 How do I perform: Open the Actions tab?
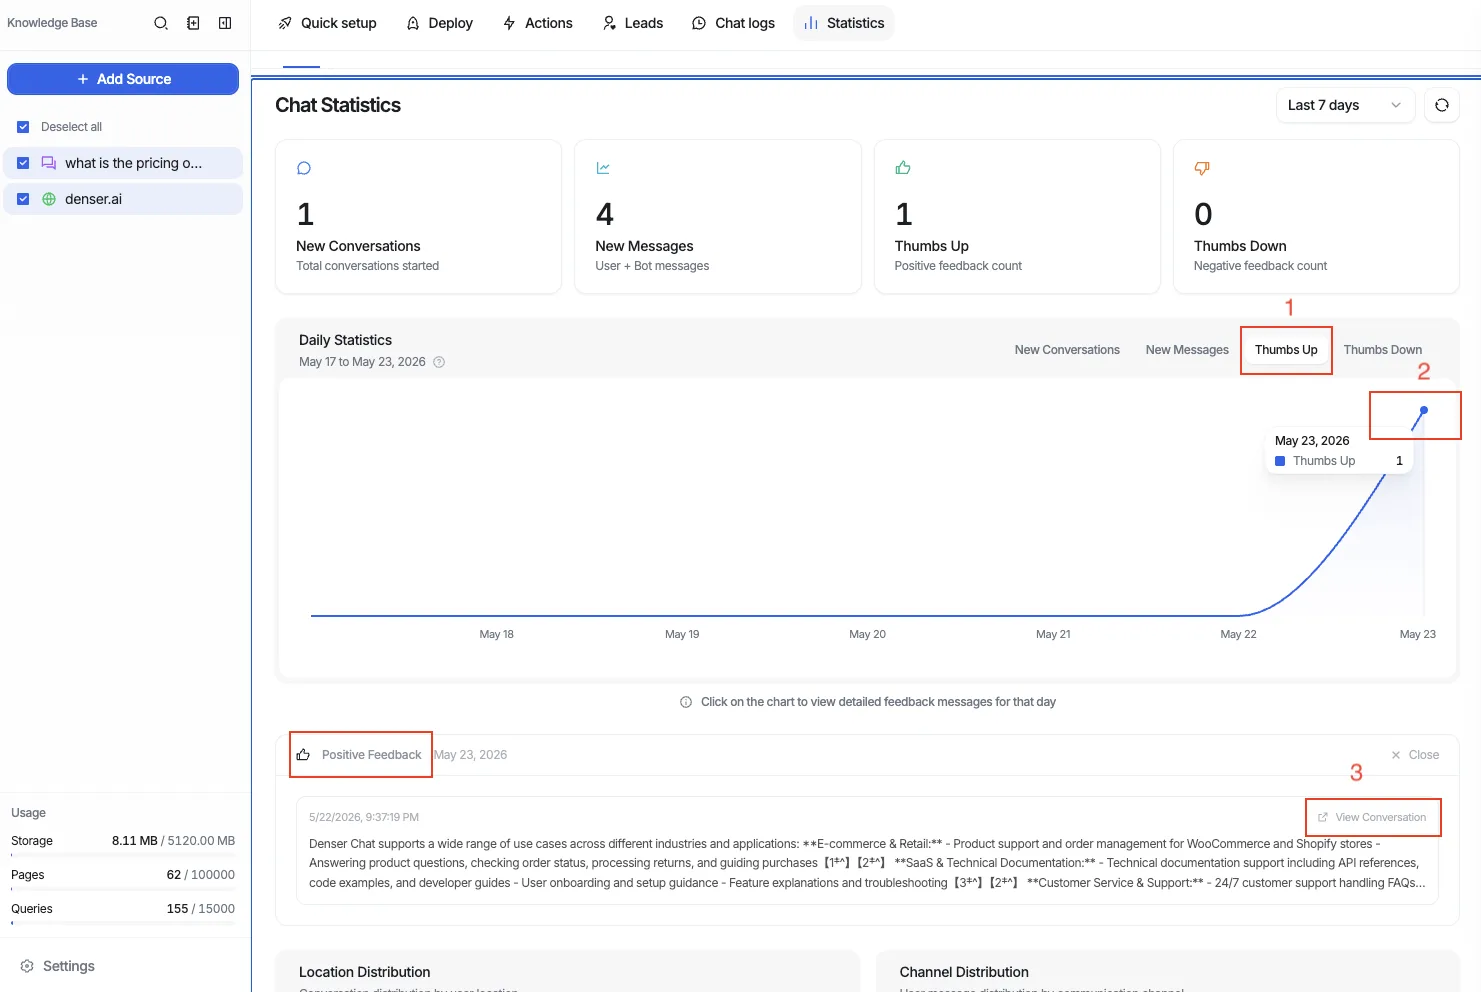point(538,23)
